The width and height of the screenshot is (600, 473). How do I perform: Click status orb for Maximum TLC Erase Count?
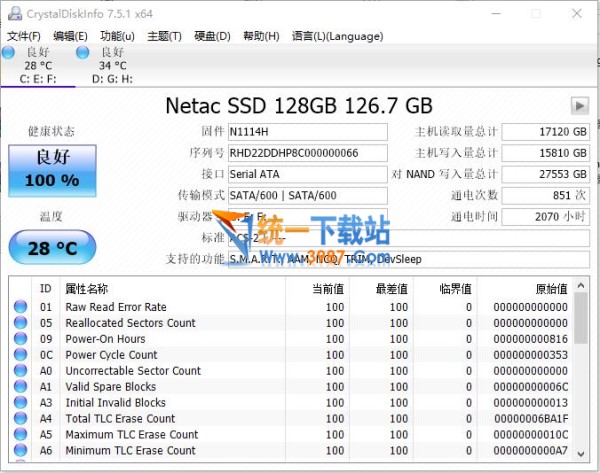pyautogui.click(x=20, y=434)
